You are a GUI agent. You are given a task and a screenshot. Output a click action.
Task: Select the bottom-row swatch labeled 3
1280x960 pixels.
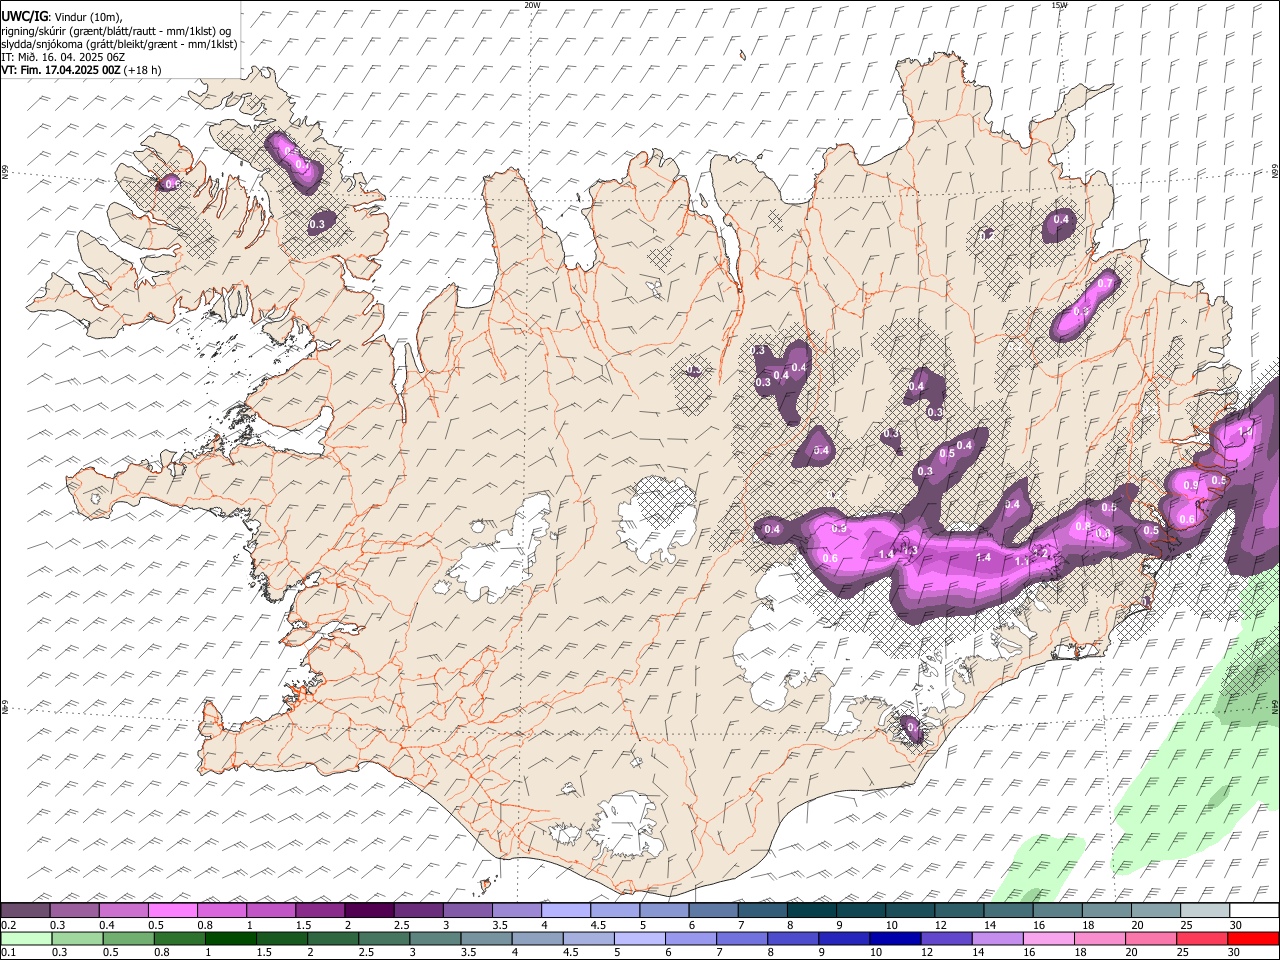[x=435, y=938]
